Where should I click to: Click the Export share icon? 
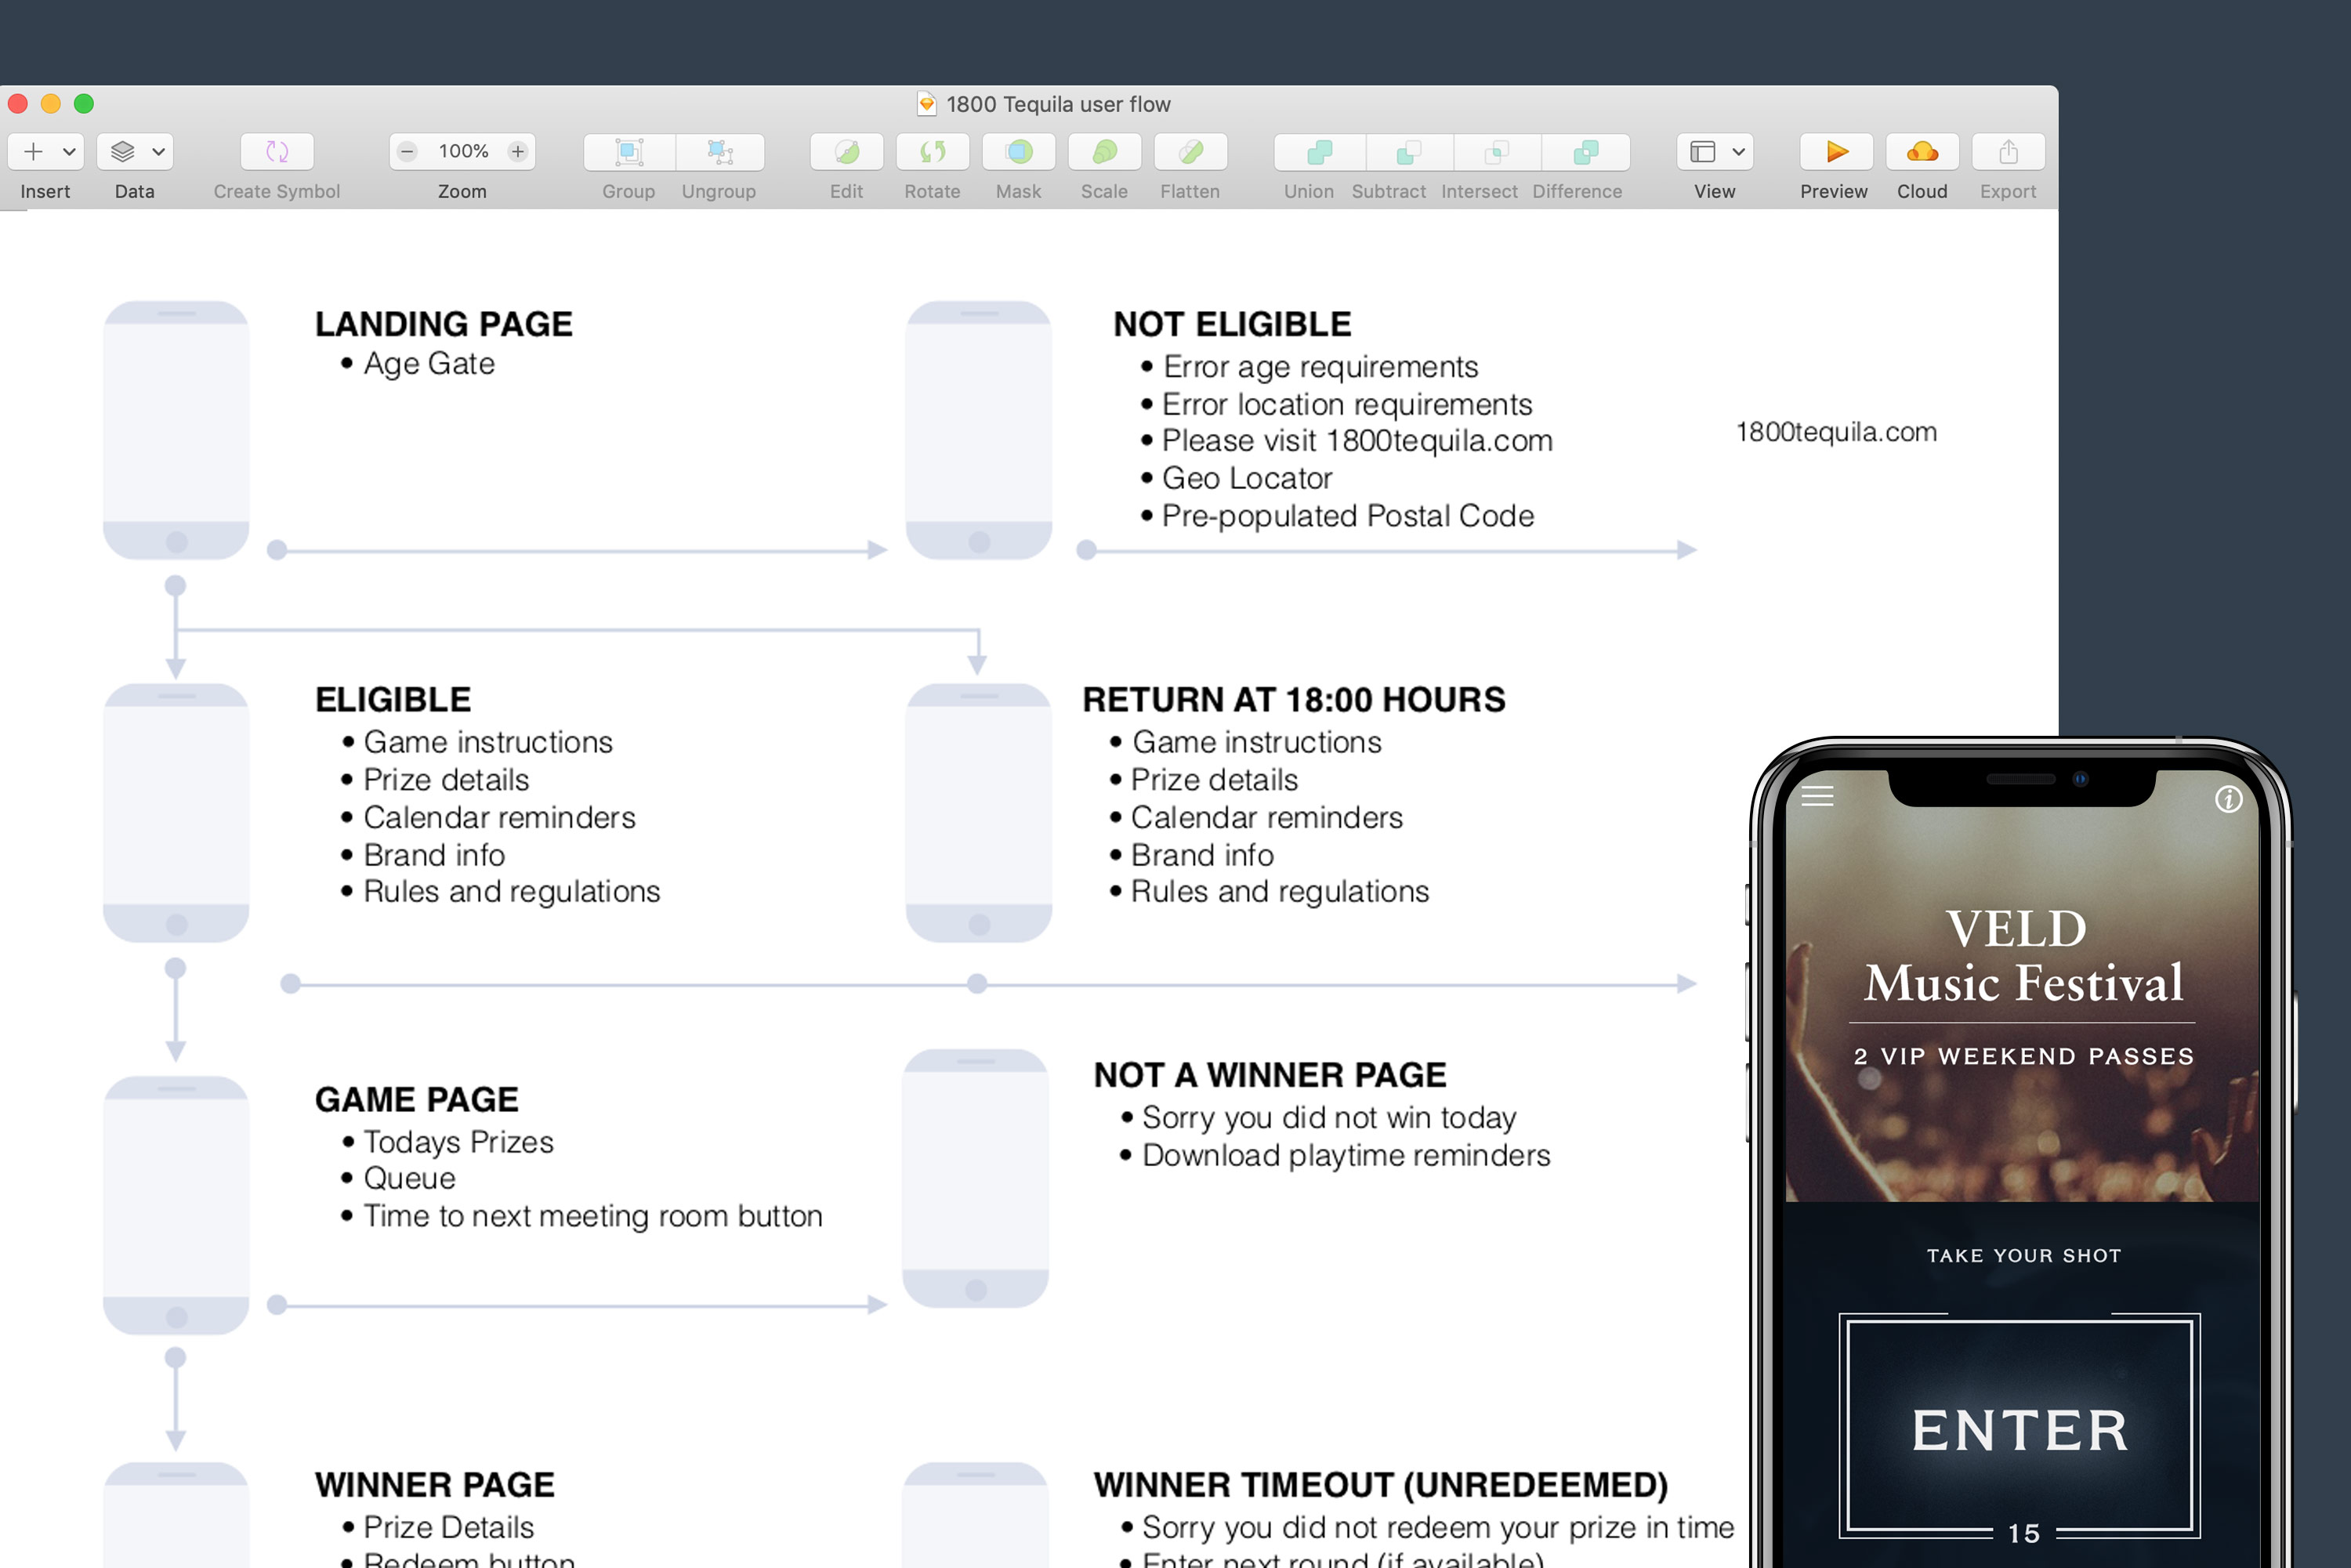pyautogui.click(x=2008, y=152)
